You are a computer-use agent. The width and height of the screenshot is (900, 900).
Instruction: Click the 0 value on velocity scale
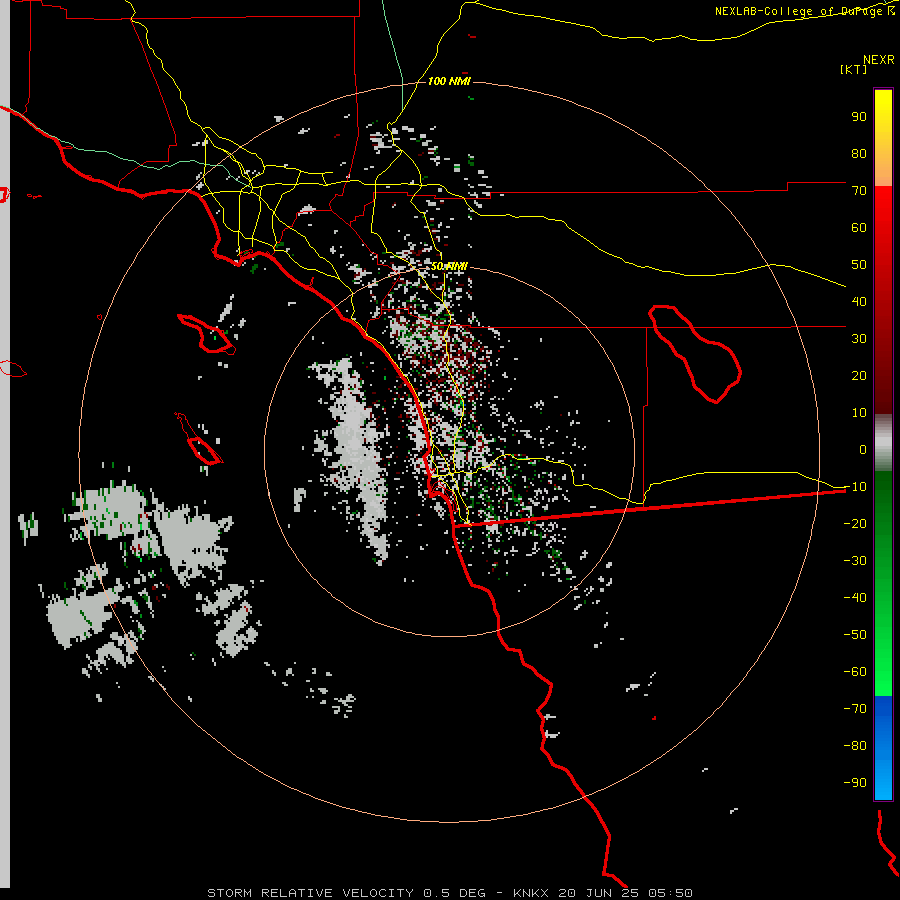point(863,450)
